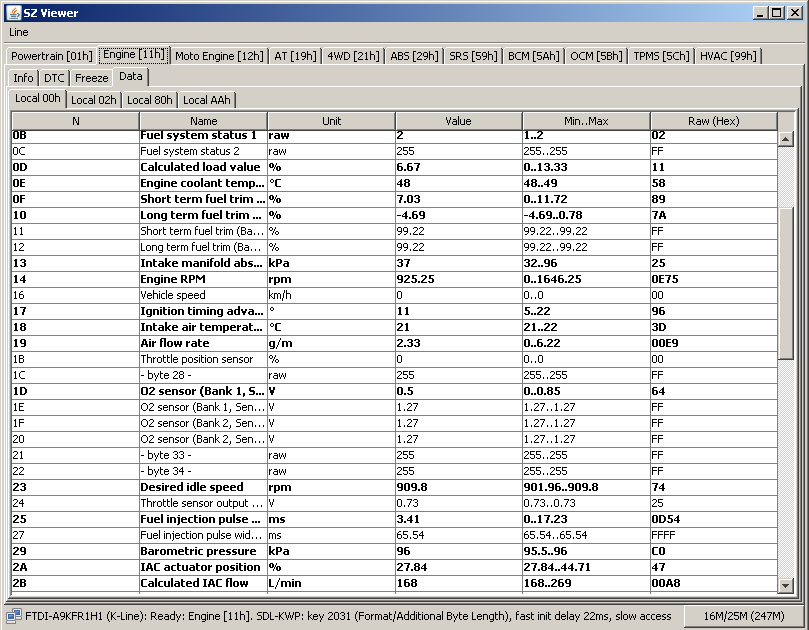Click the N column header

click(x=75, y=121)
